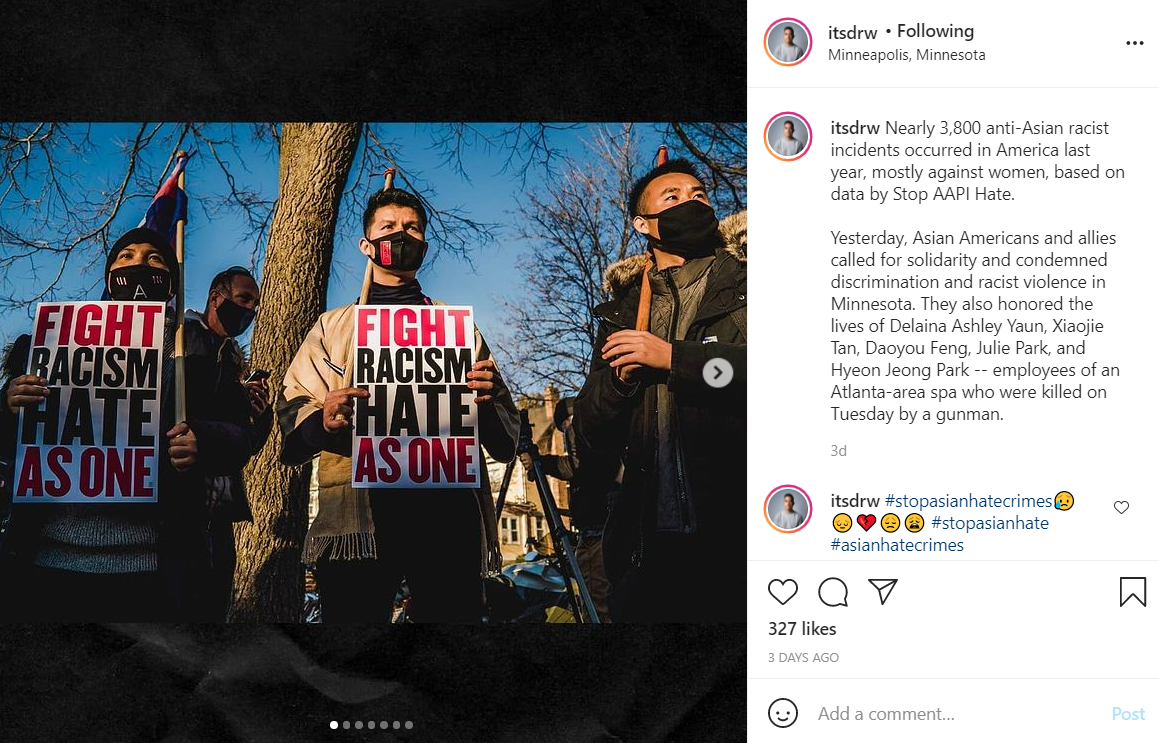Open comments via speech bubble icon
The height and width of the screenshot is (743, 1159).
pos(833,592)
